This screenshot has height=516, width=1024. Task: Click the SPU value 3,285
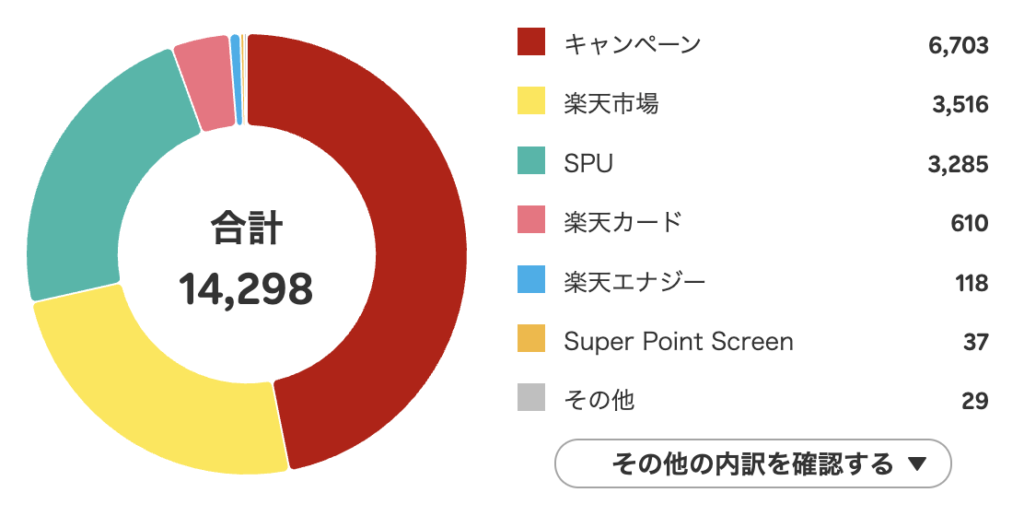click(x=957, y=163)
